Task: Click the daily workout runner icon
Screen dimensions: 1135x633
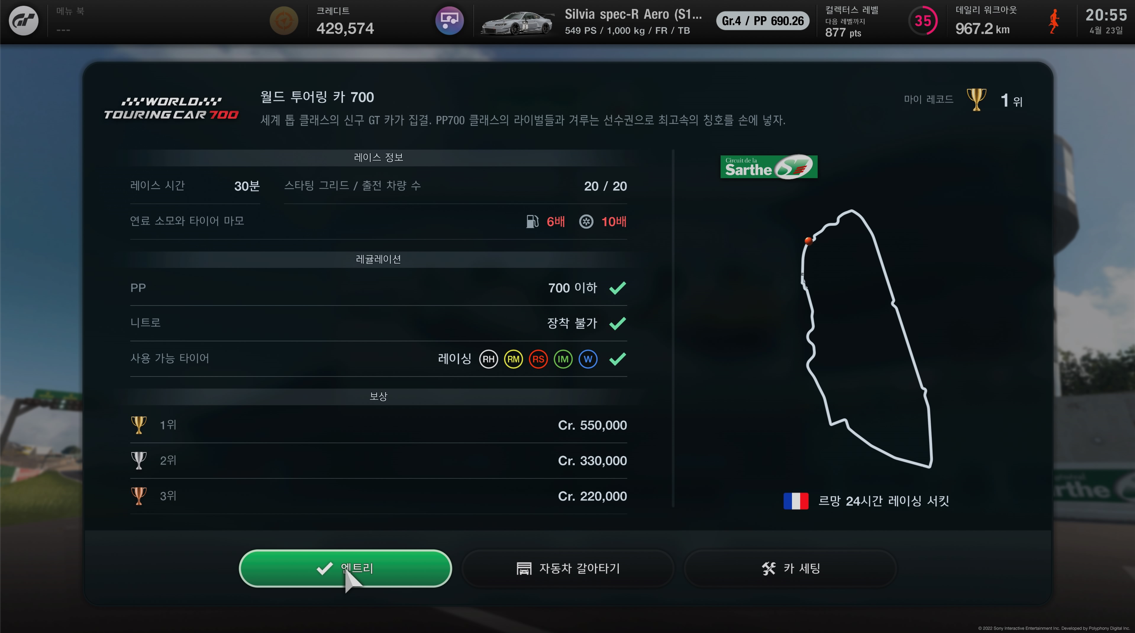Action: [x=1054, y=21]
